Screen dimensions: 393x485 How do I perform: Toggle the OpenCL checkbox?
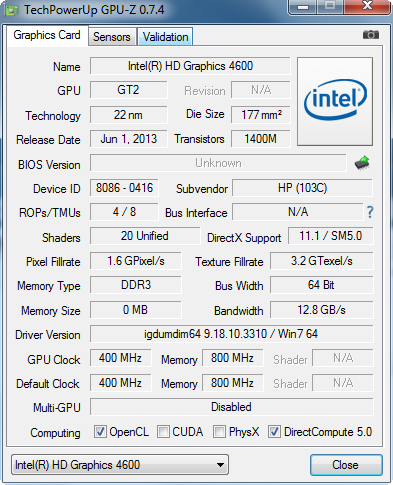[x=100, y=432]
